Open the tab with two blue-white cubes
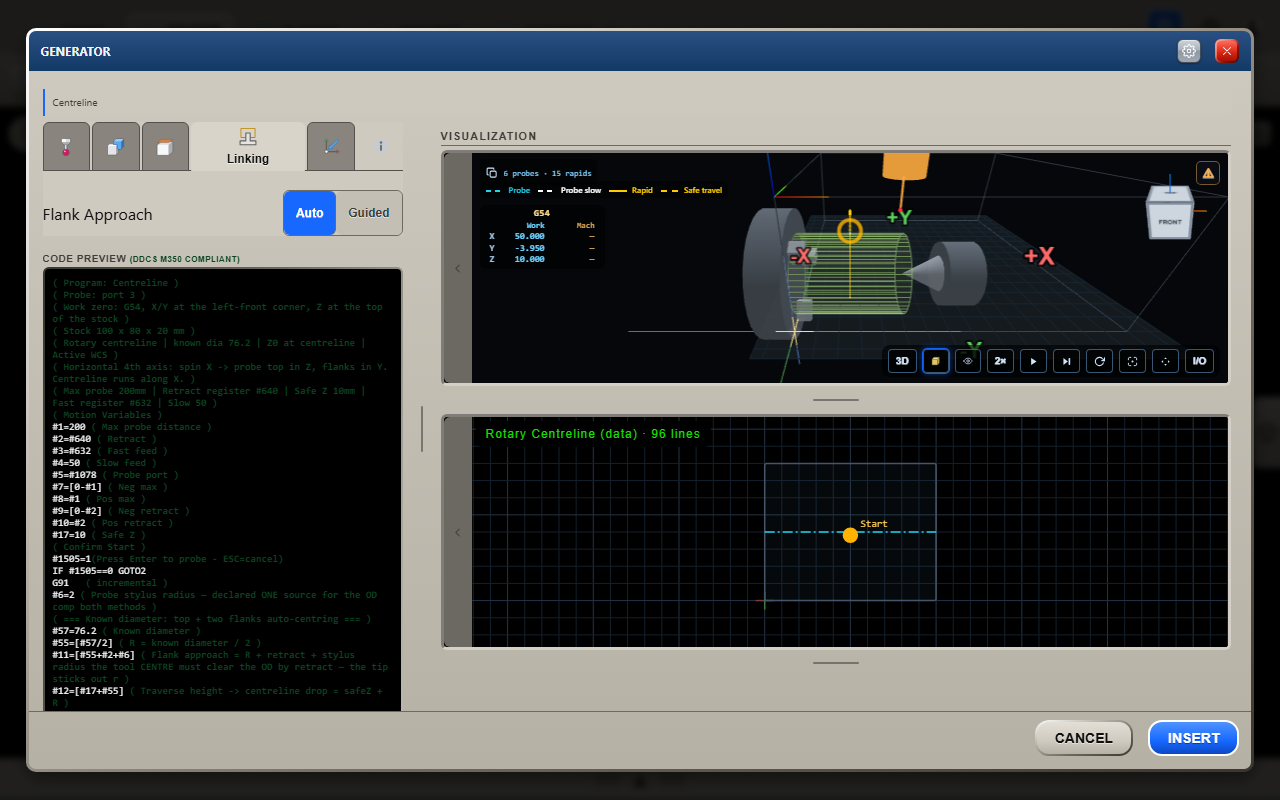This screenshot has width=1280, height=800. coord(116,146)
